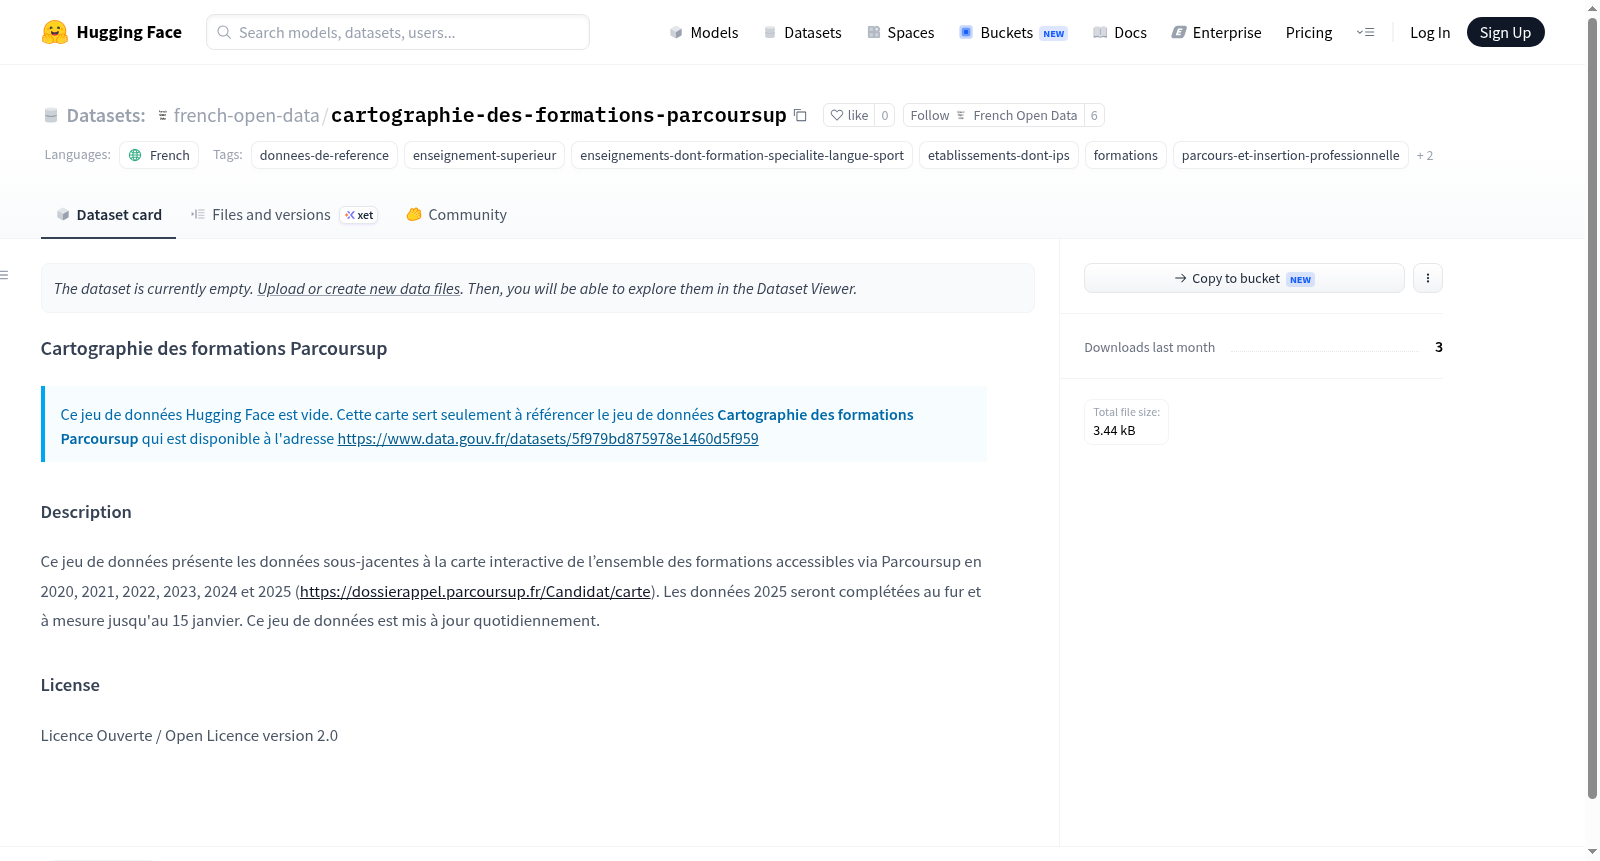This screenshot has width=1600, height=861.
Task: Click the follower count 6
Action: click(x=1094, y=115)
